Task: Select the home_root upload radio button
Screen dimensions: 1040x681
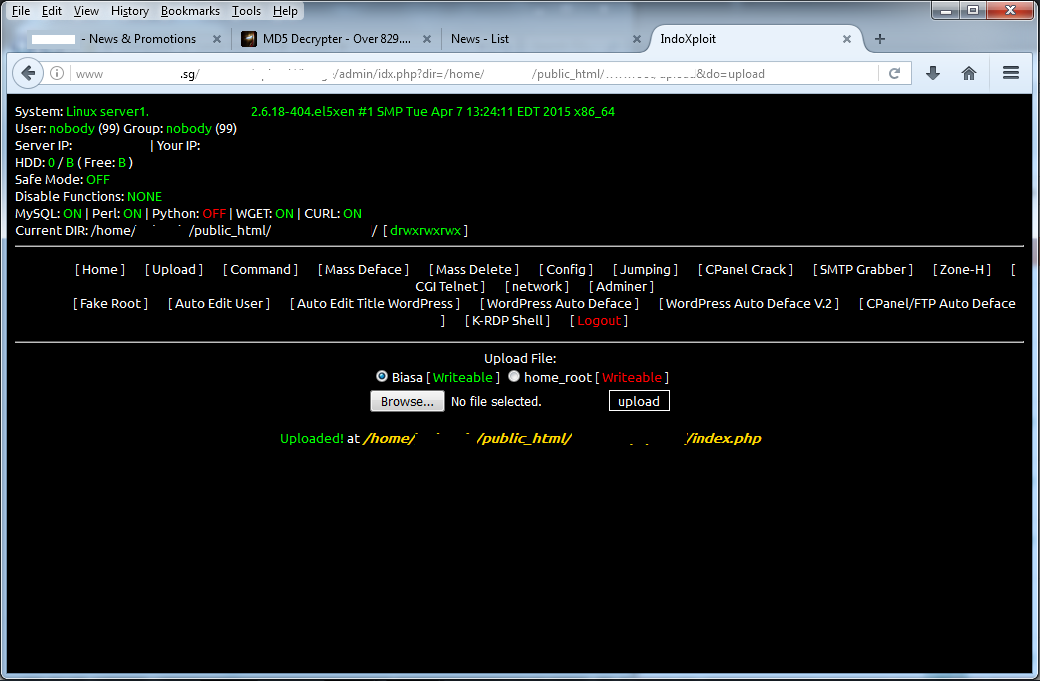Action: 514,376
